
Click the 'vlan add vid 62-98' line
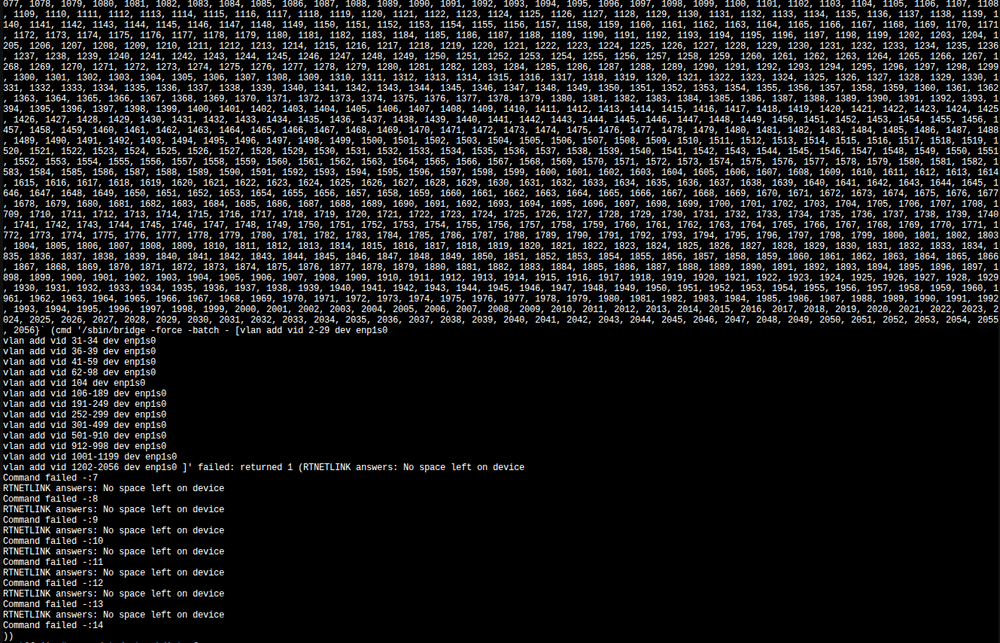tap(79, 373)
